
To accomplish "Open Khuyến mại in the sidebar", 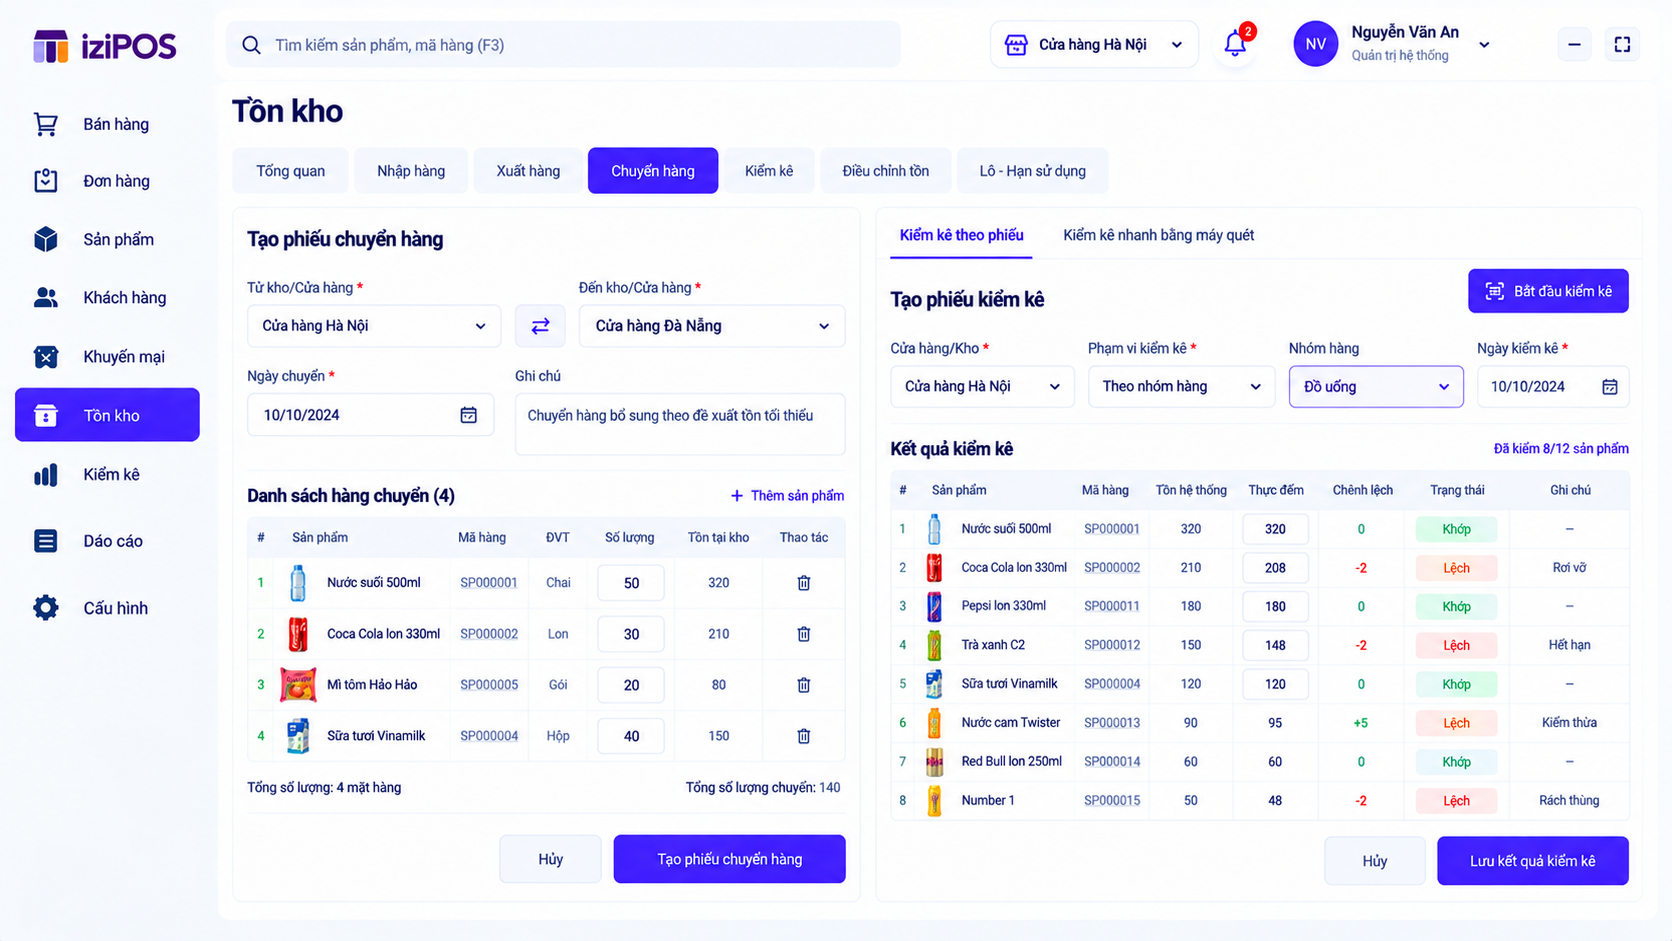I will point(107,356).
